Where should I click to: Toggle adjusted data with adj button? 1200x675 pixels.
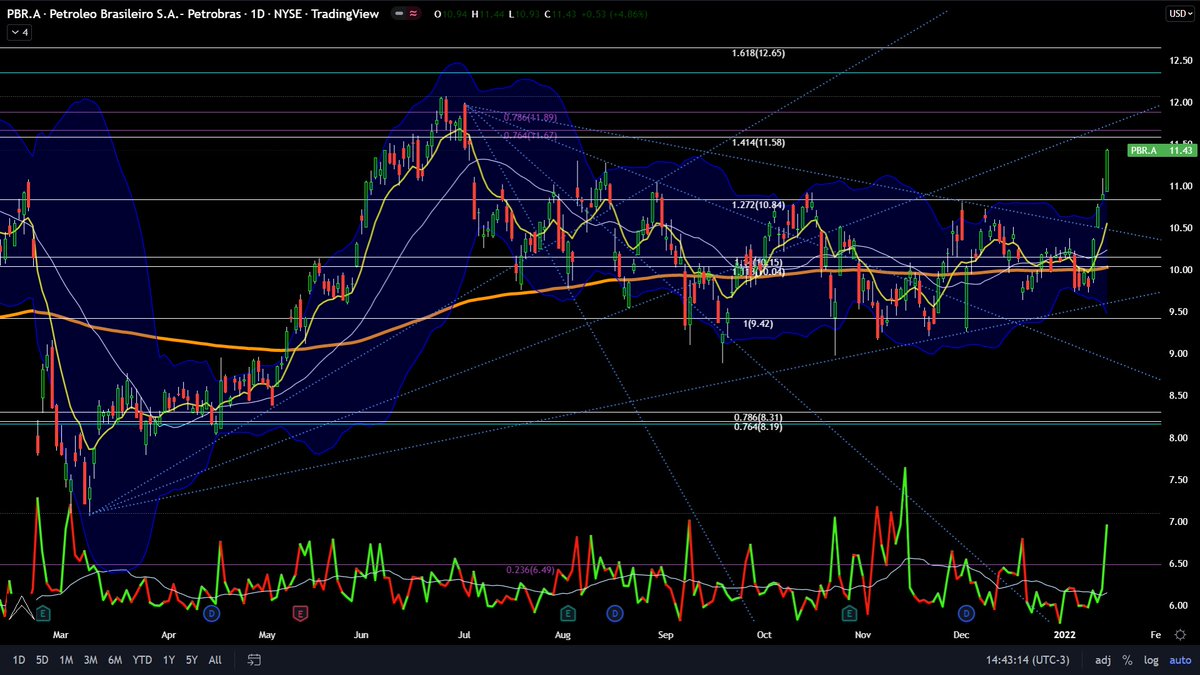tap(1103, 660)
